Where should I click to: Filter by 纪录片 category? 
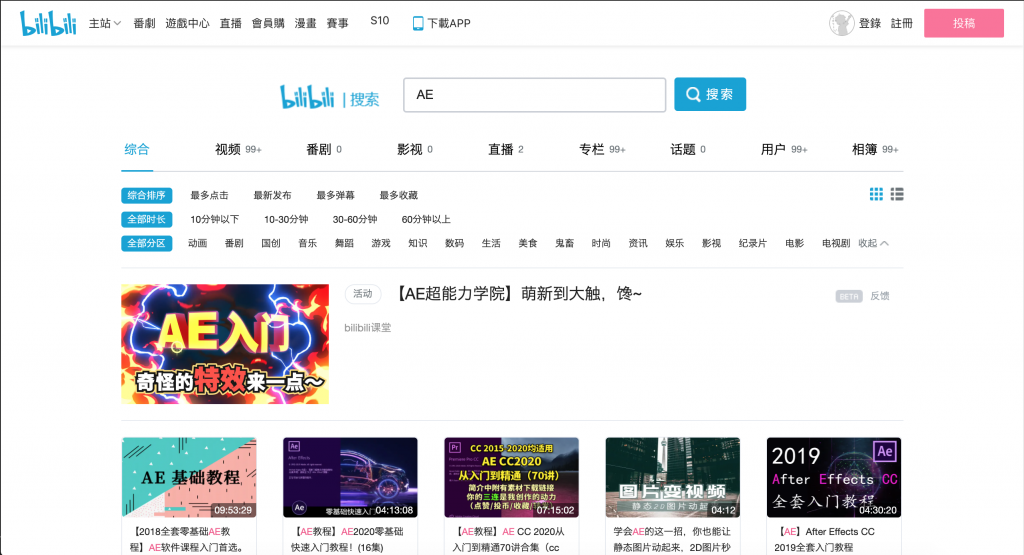pos(752,244)
